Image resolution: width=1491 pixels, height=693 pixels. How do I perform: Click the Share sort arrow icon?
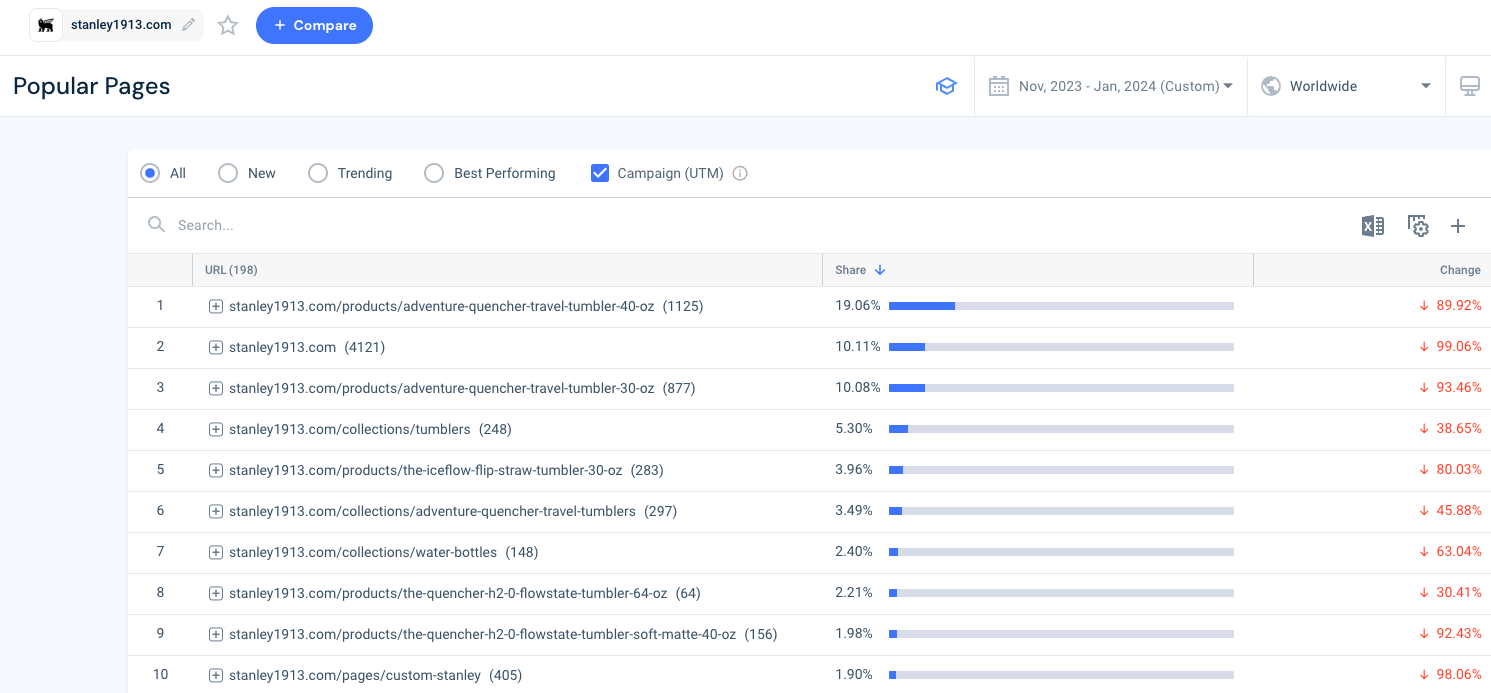tap(880, 270)
